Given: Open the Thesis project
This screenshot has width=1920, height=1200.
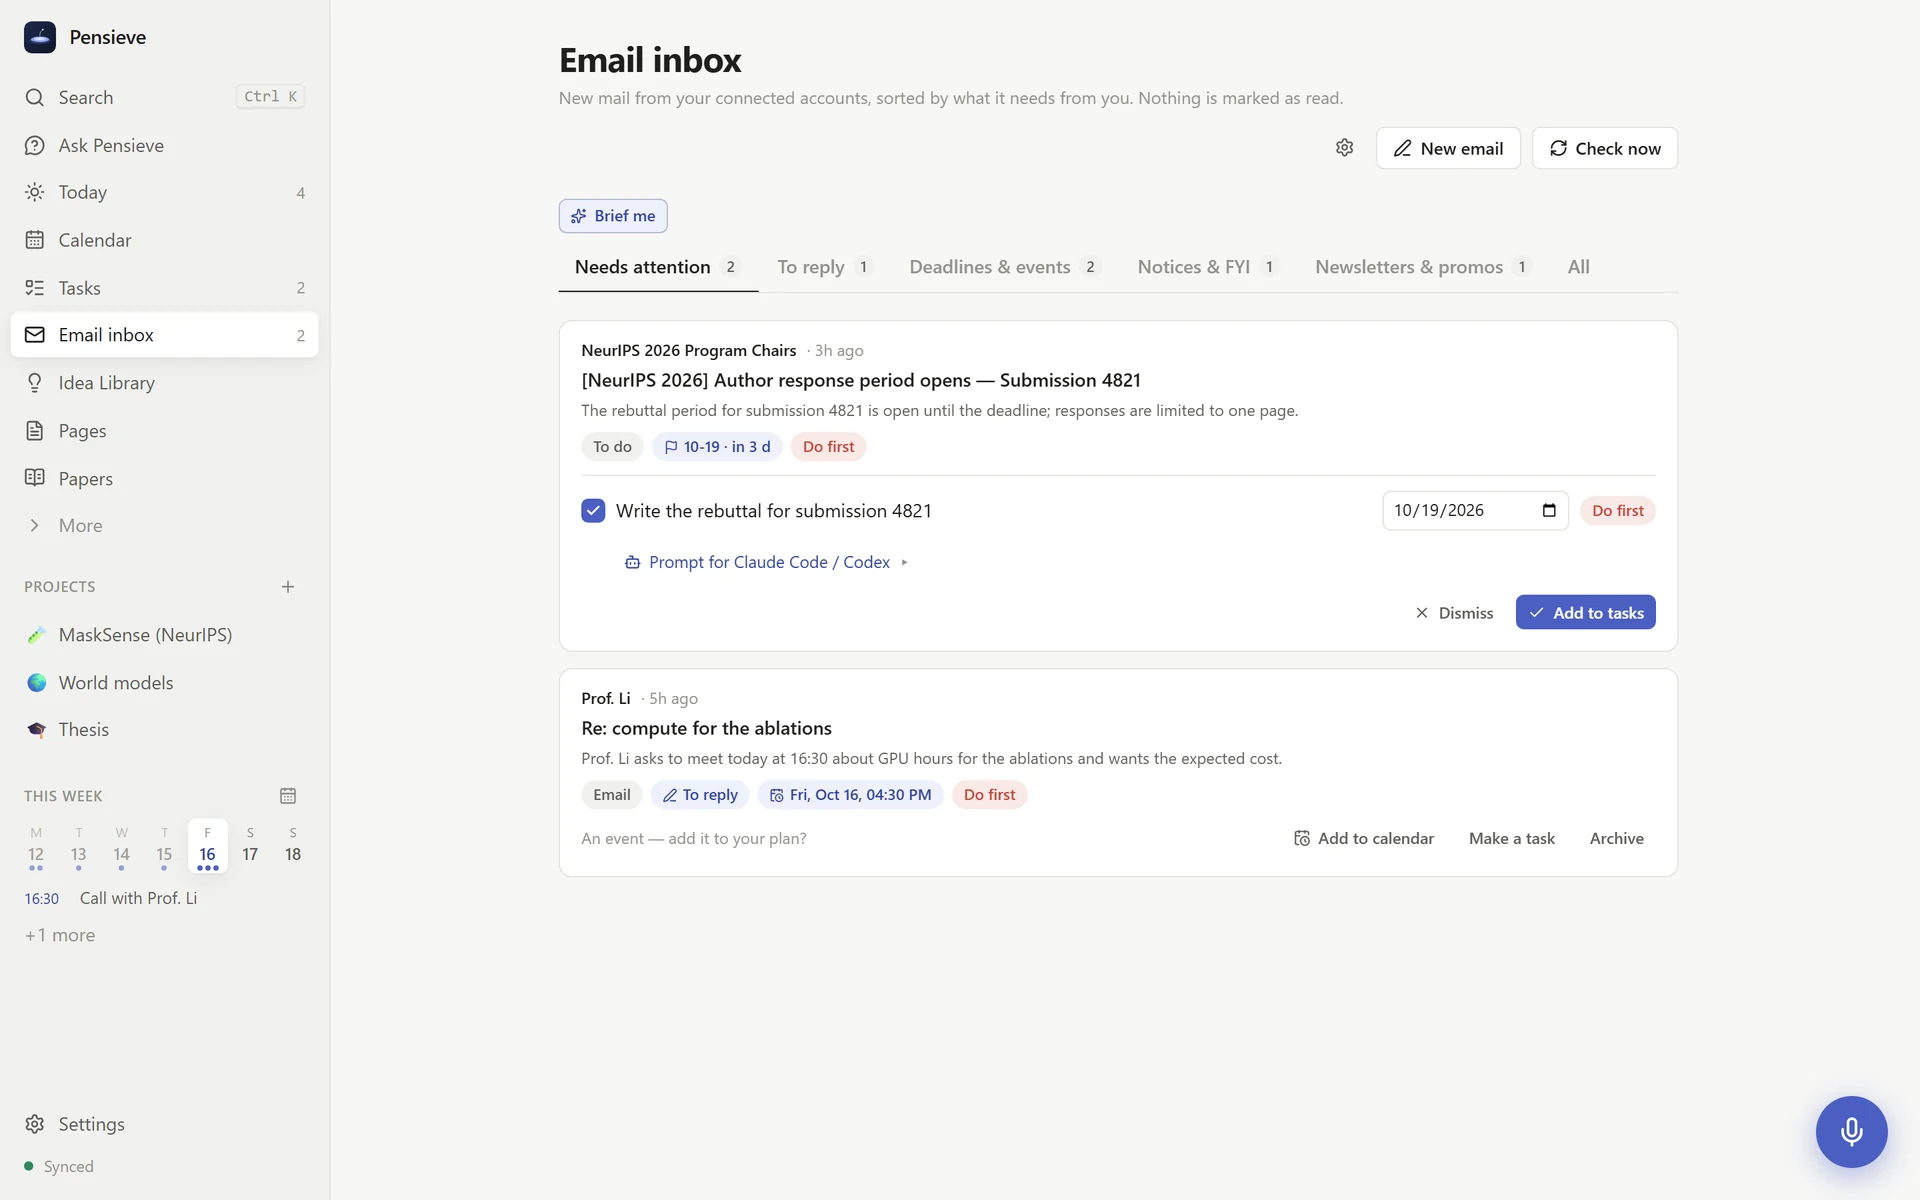Looking at the screenshot, I should [164, 730].
